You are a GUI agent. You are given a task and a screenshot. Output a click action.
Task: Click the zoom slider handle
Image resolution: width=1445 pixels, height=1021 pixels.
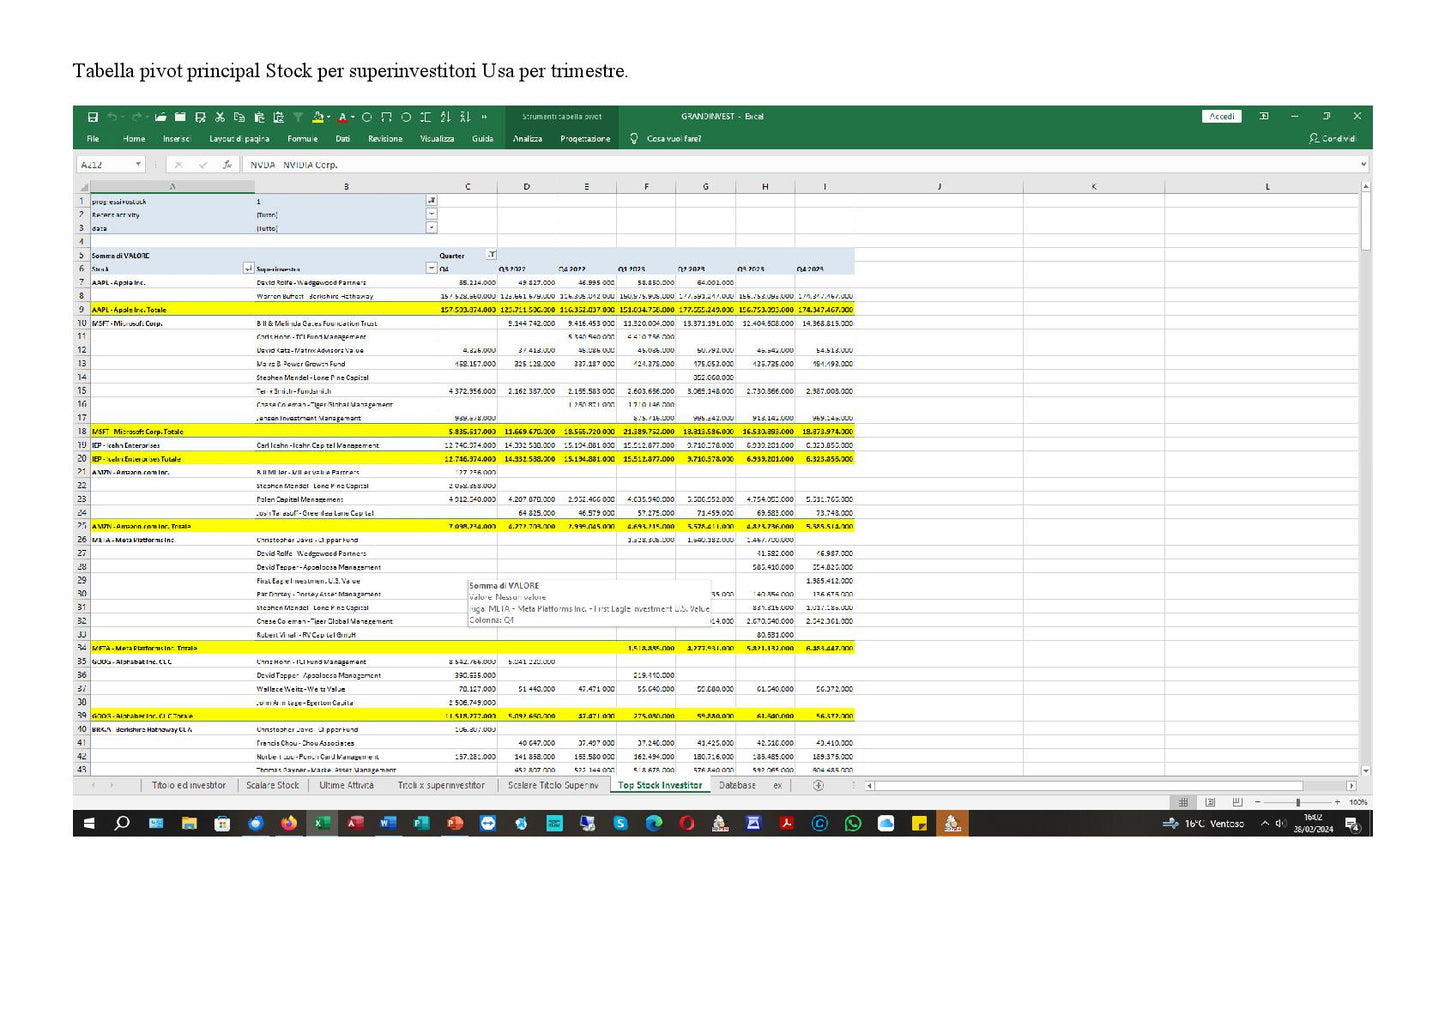pos(1298,802)
